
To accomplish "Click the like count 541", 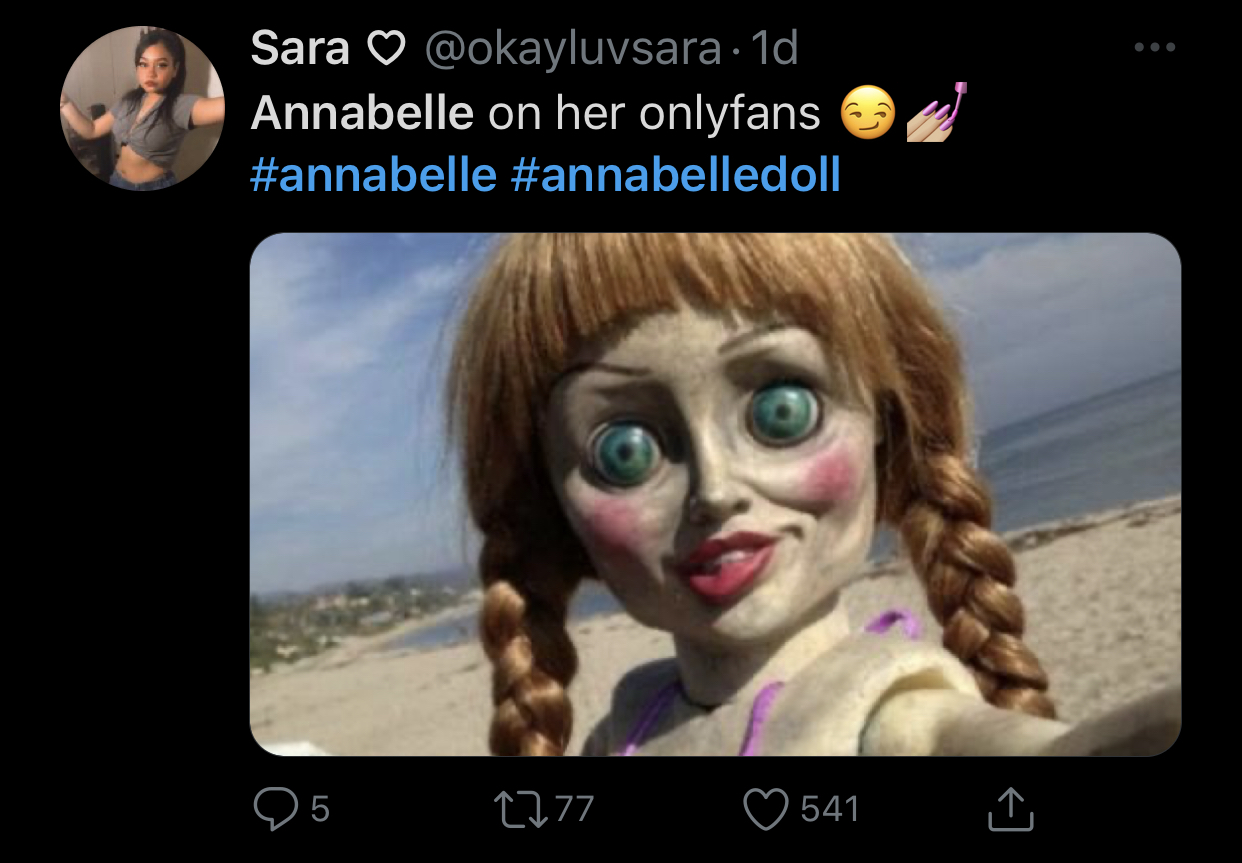I will 829,808.
